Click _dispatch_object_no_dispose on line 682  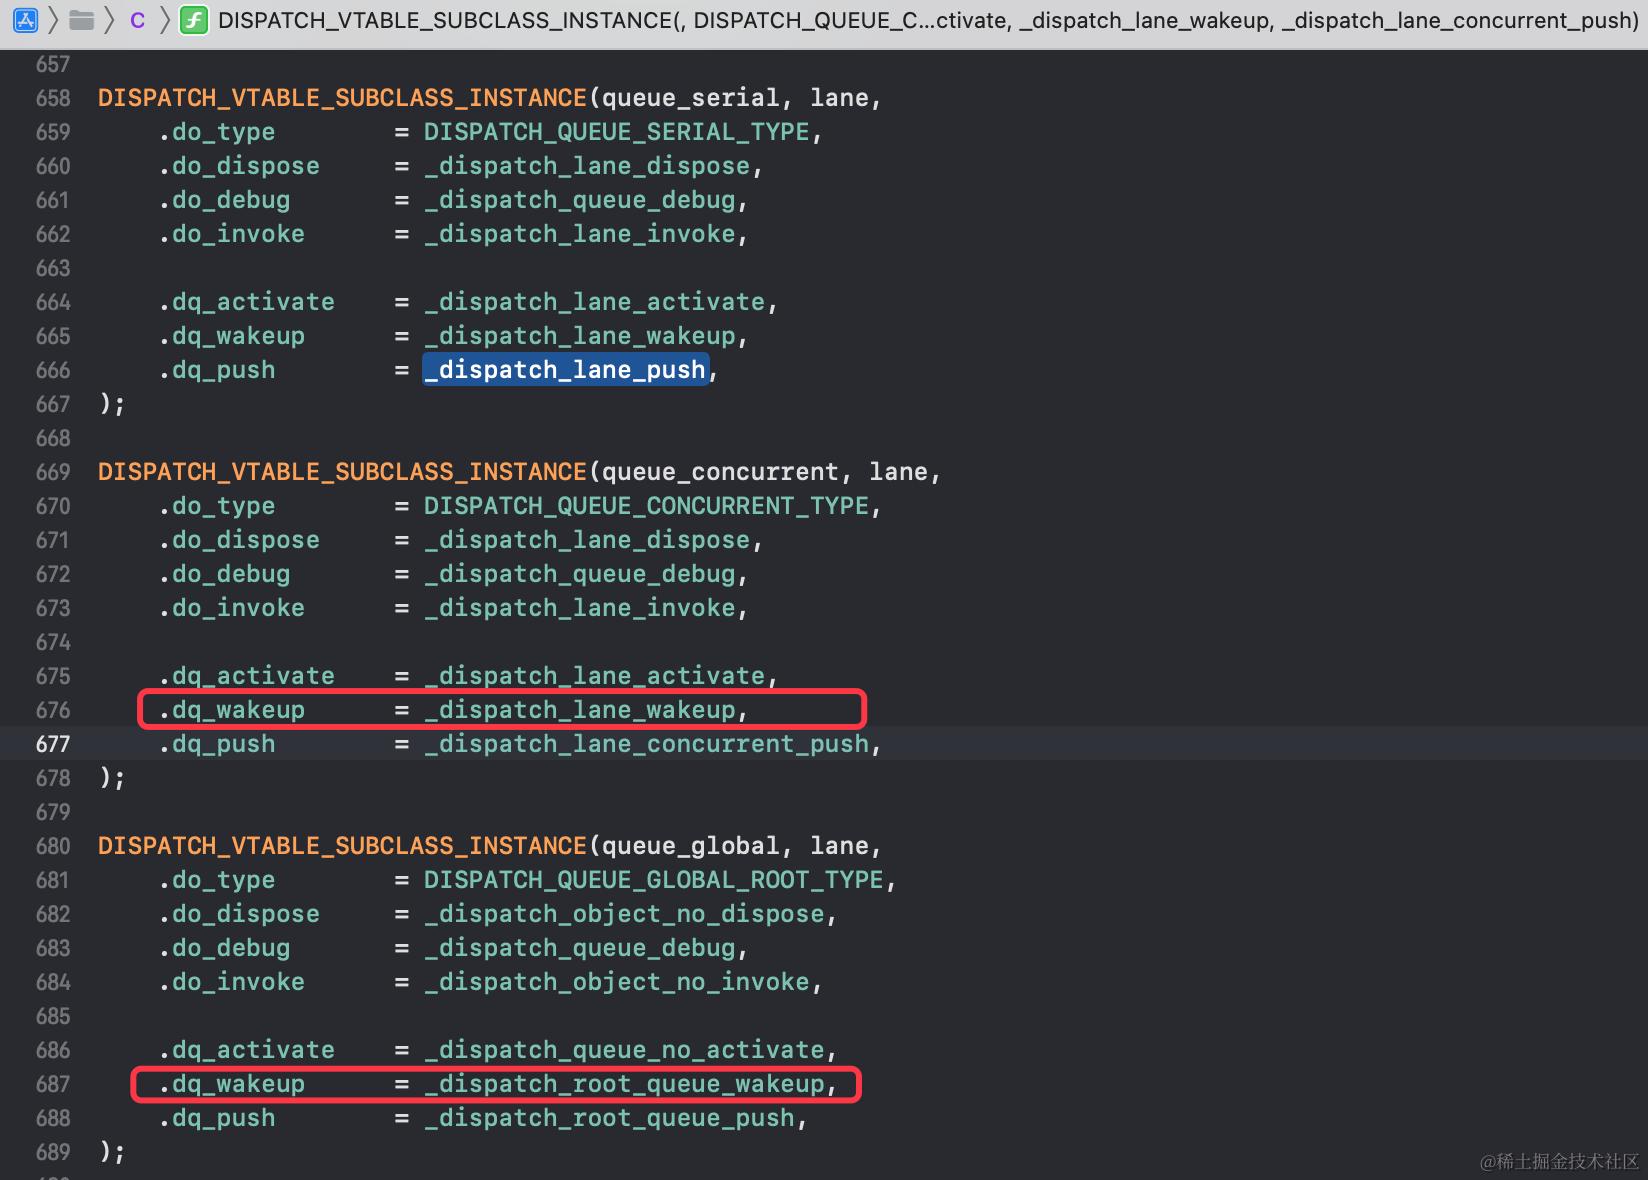coord(624,914)
